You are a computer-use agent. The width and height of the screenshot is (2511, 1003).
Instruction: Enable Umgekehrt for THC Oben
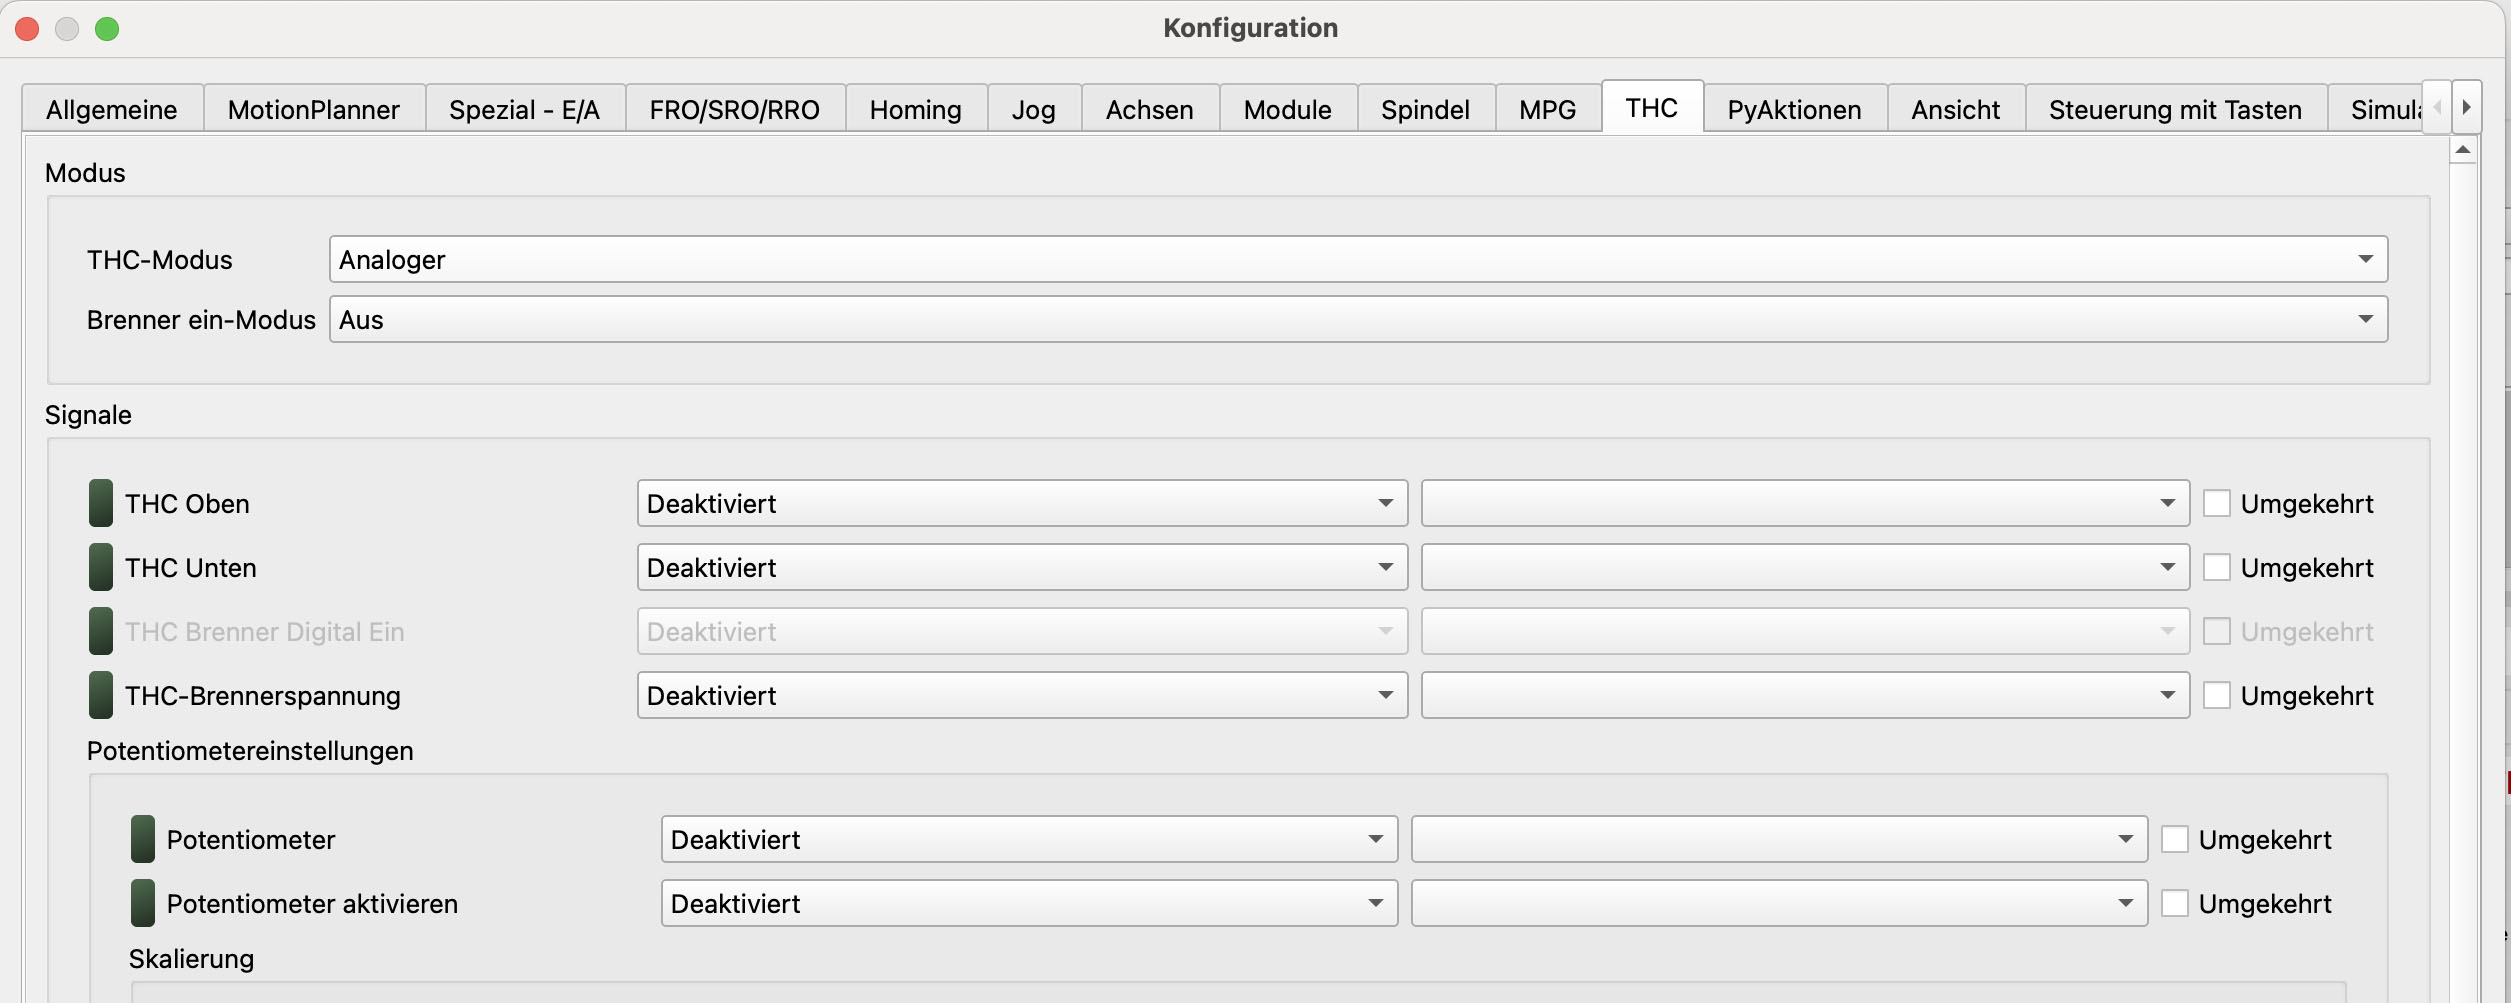tap(2217, 503)
